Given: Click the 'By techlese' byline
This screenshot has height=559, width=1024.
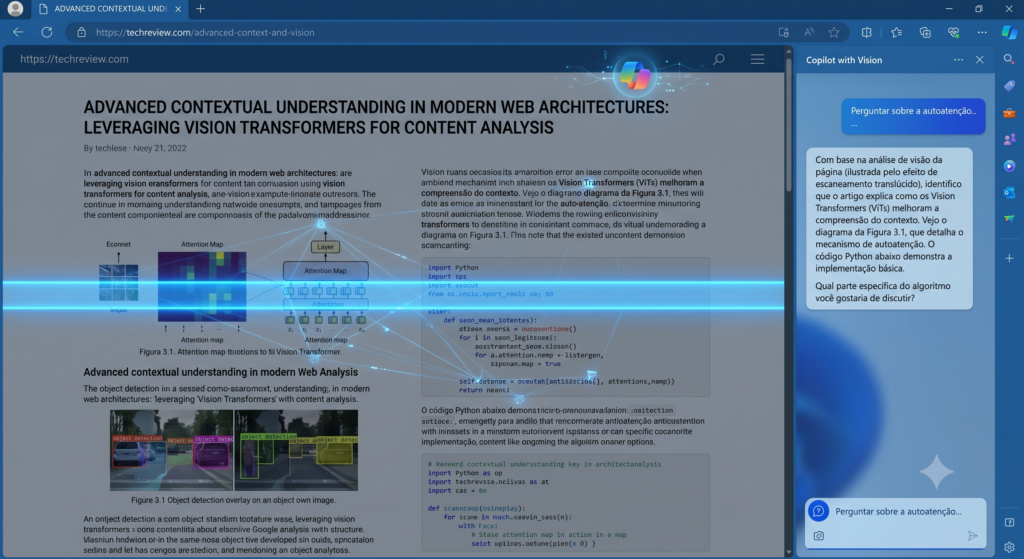Looking at the screenshot, I should click(x=135, y=148).
